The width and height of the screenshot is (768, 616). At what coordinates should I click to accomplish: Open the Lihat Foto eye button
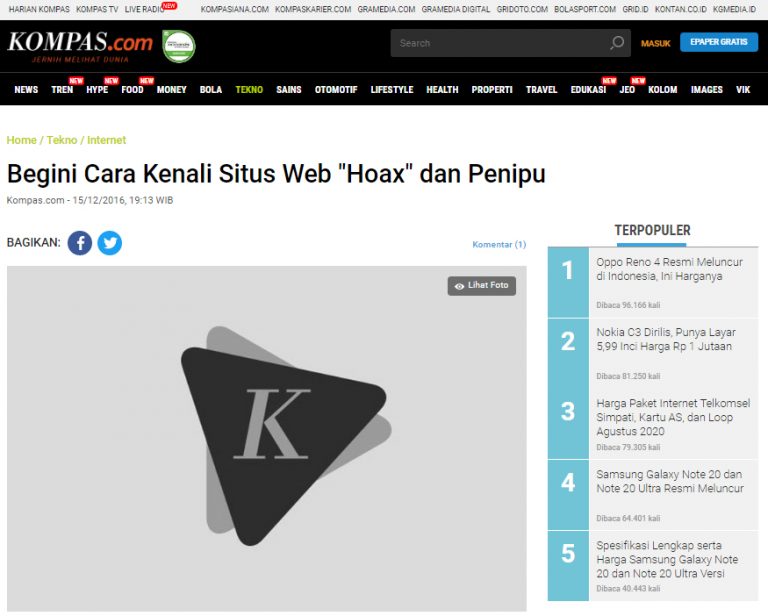(x=481, y=285)
